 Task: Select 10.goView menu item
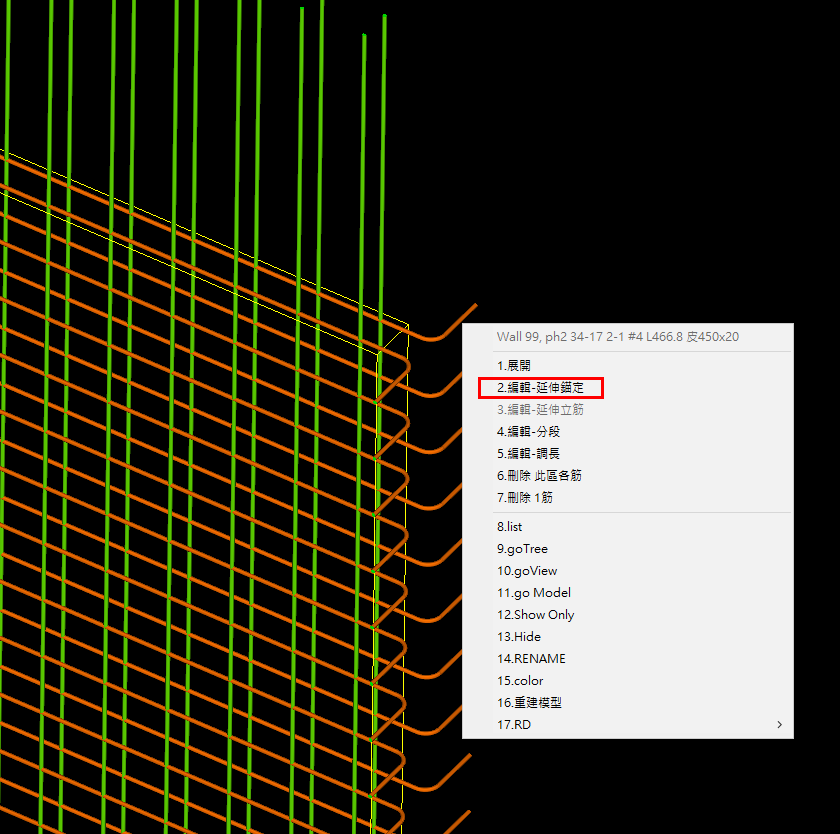pyautogui.click(x=627, y=570)
